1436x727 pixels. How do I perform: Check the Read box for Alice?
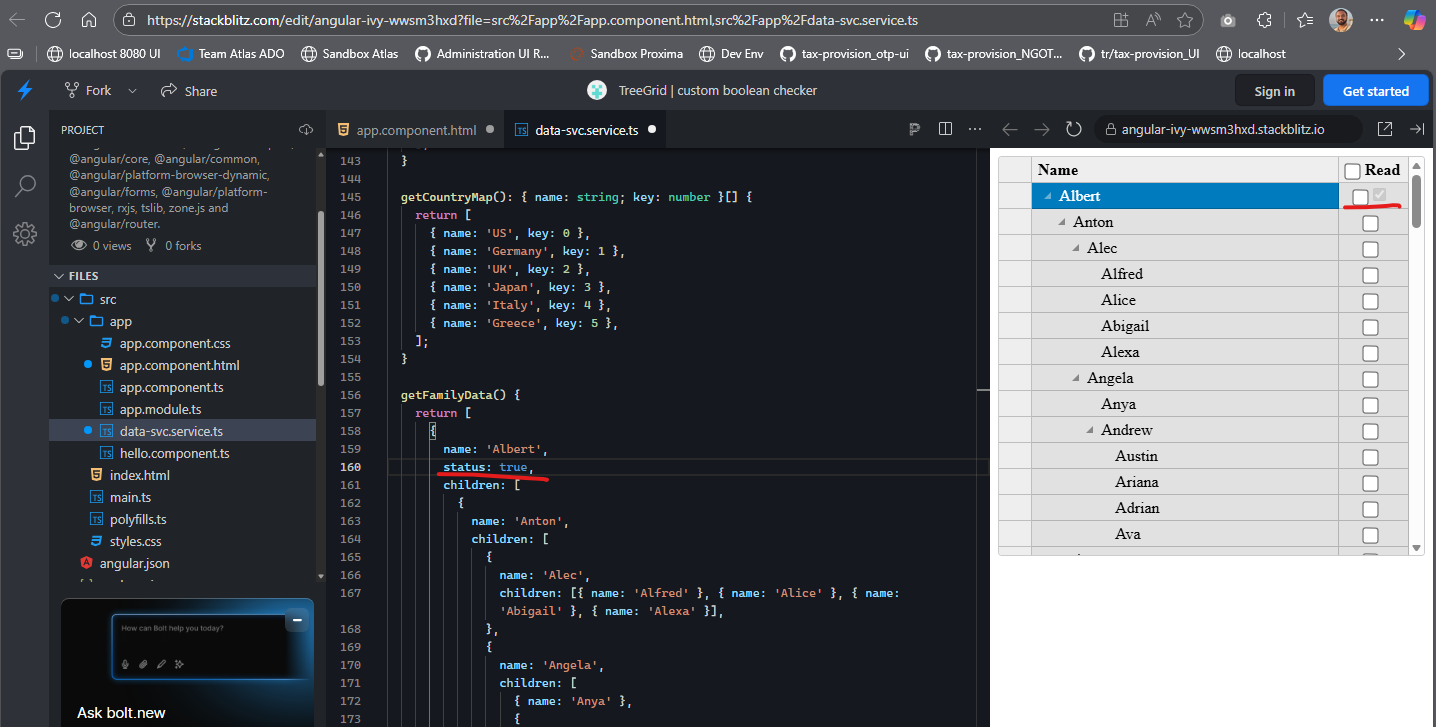[x=1370, y=301]
